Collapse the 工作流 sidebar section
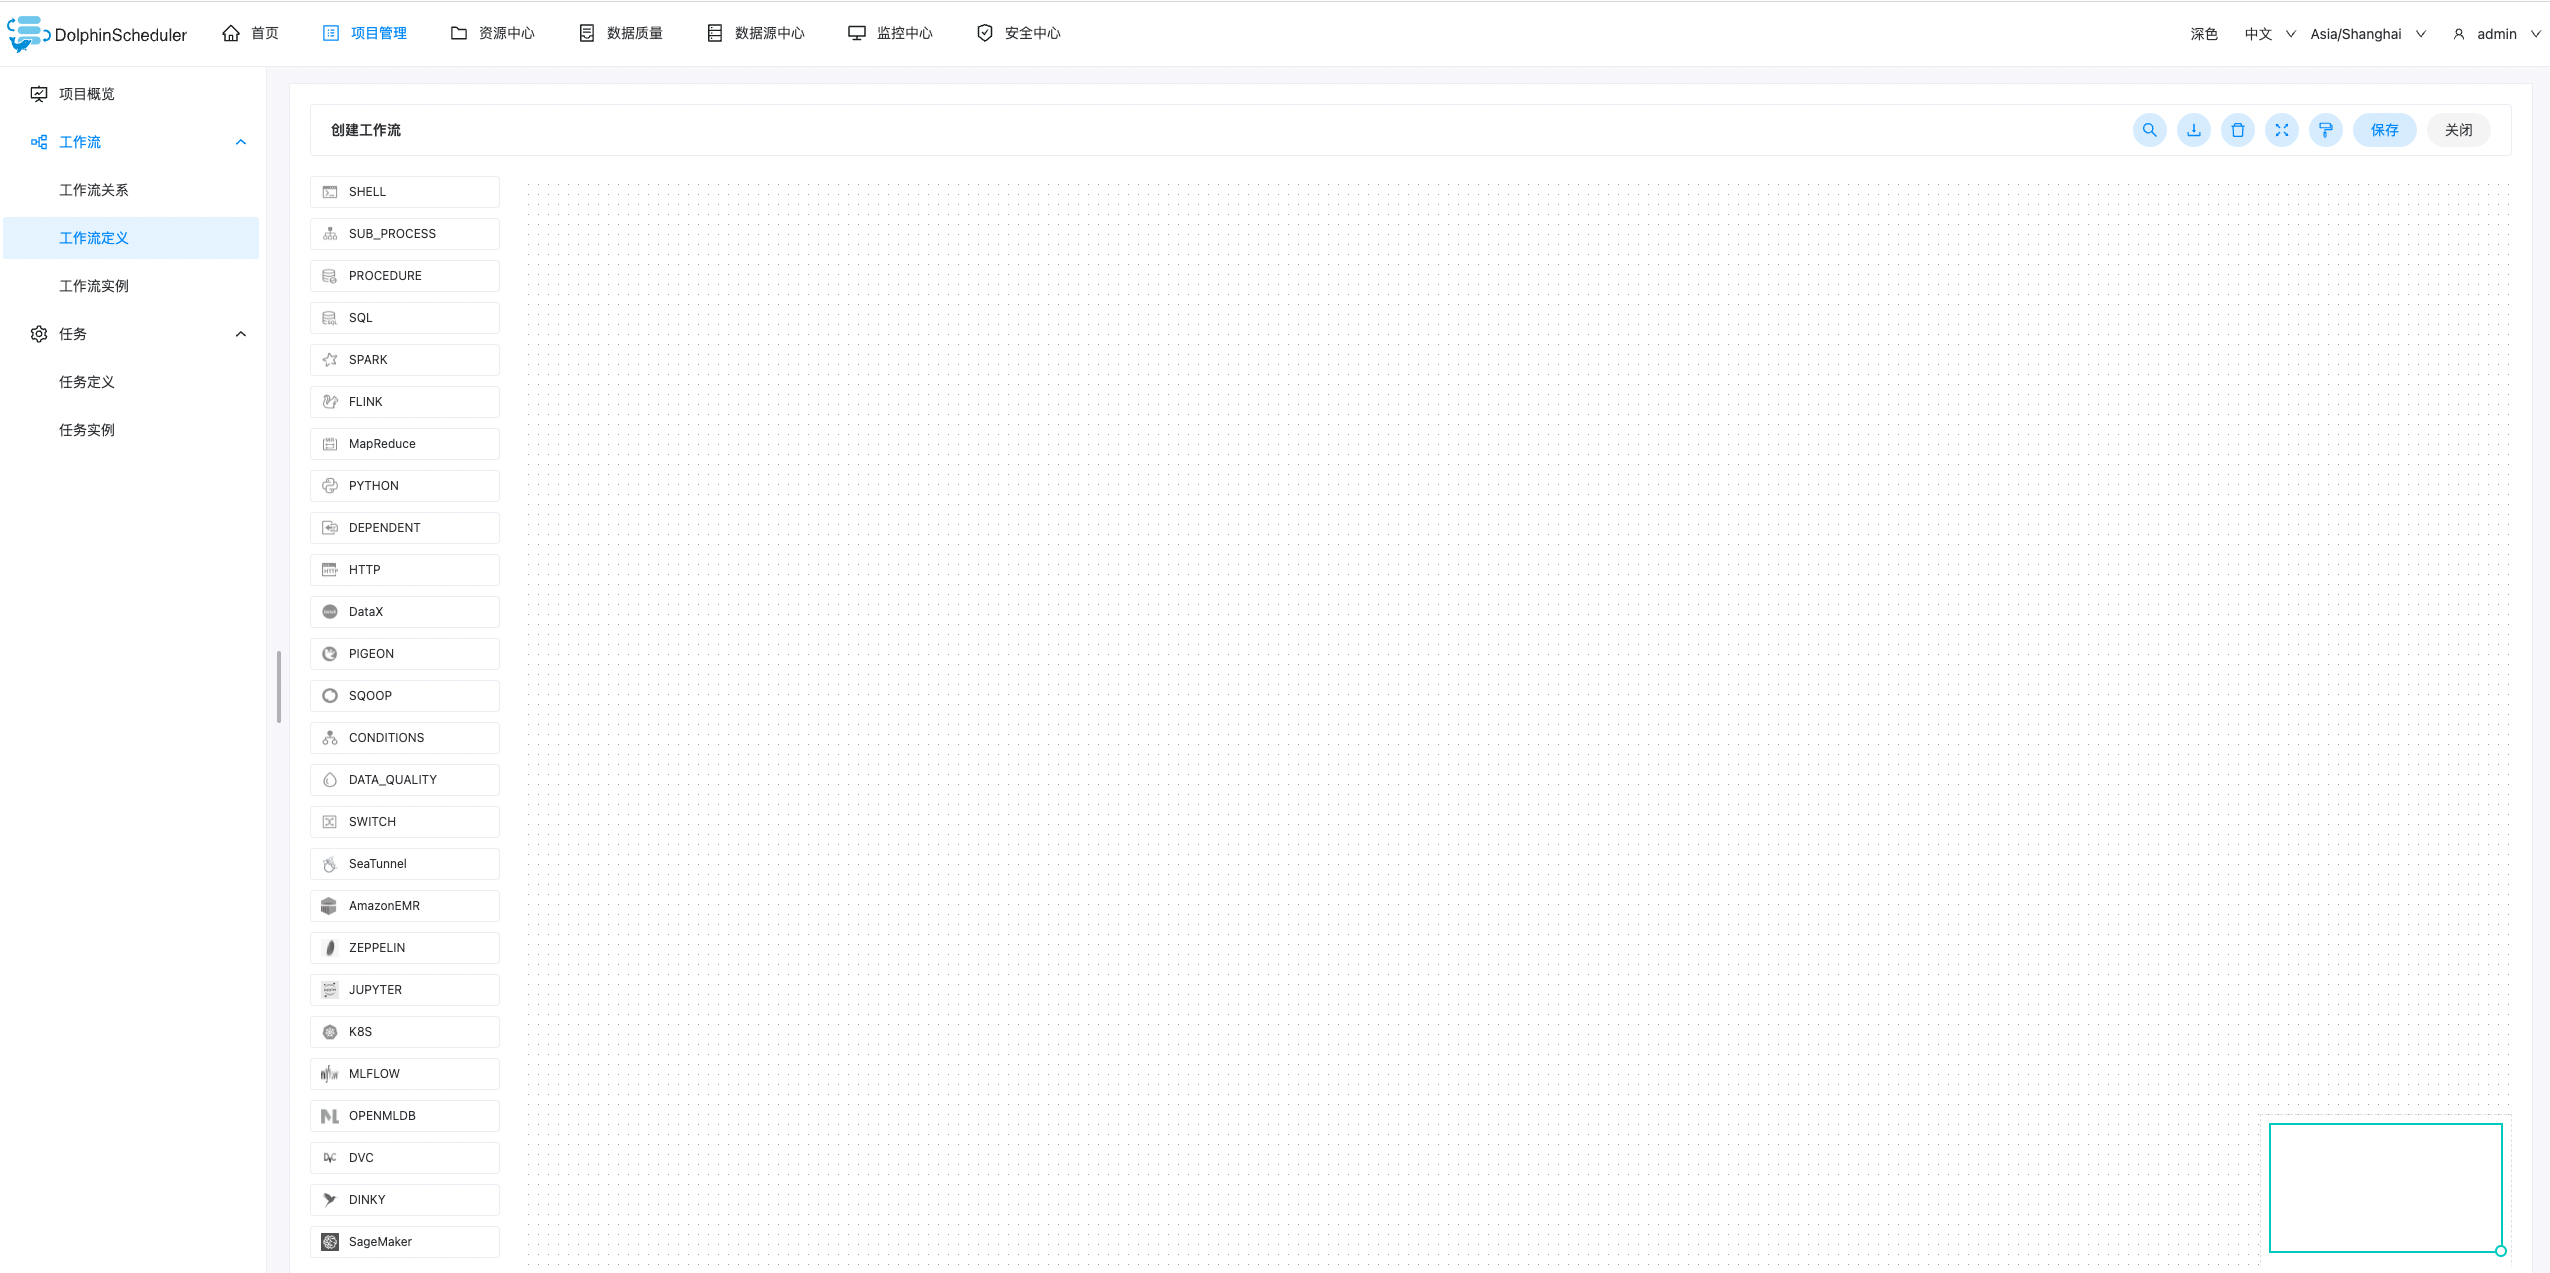Viewport: 2550px width, 1273px height. (240, 142)
